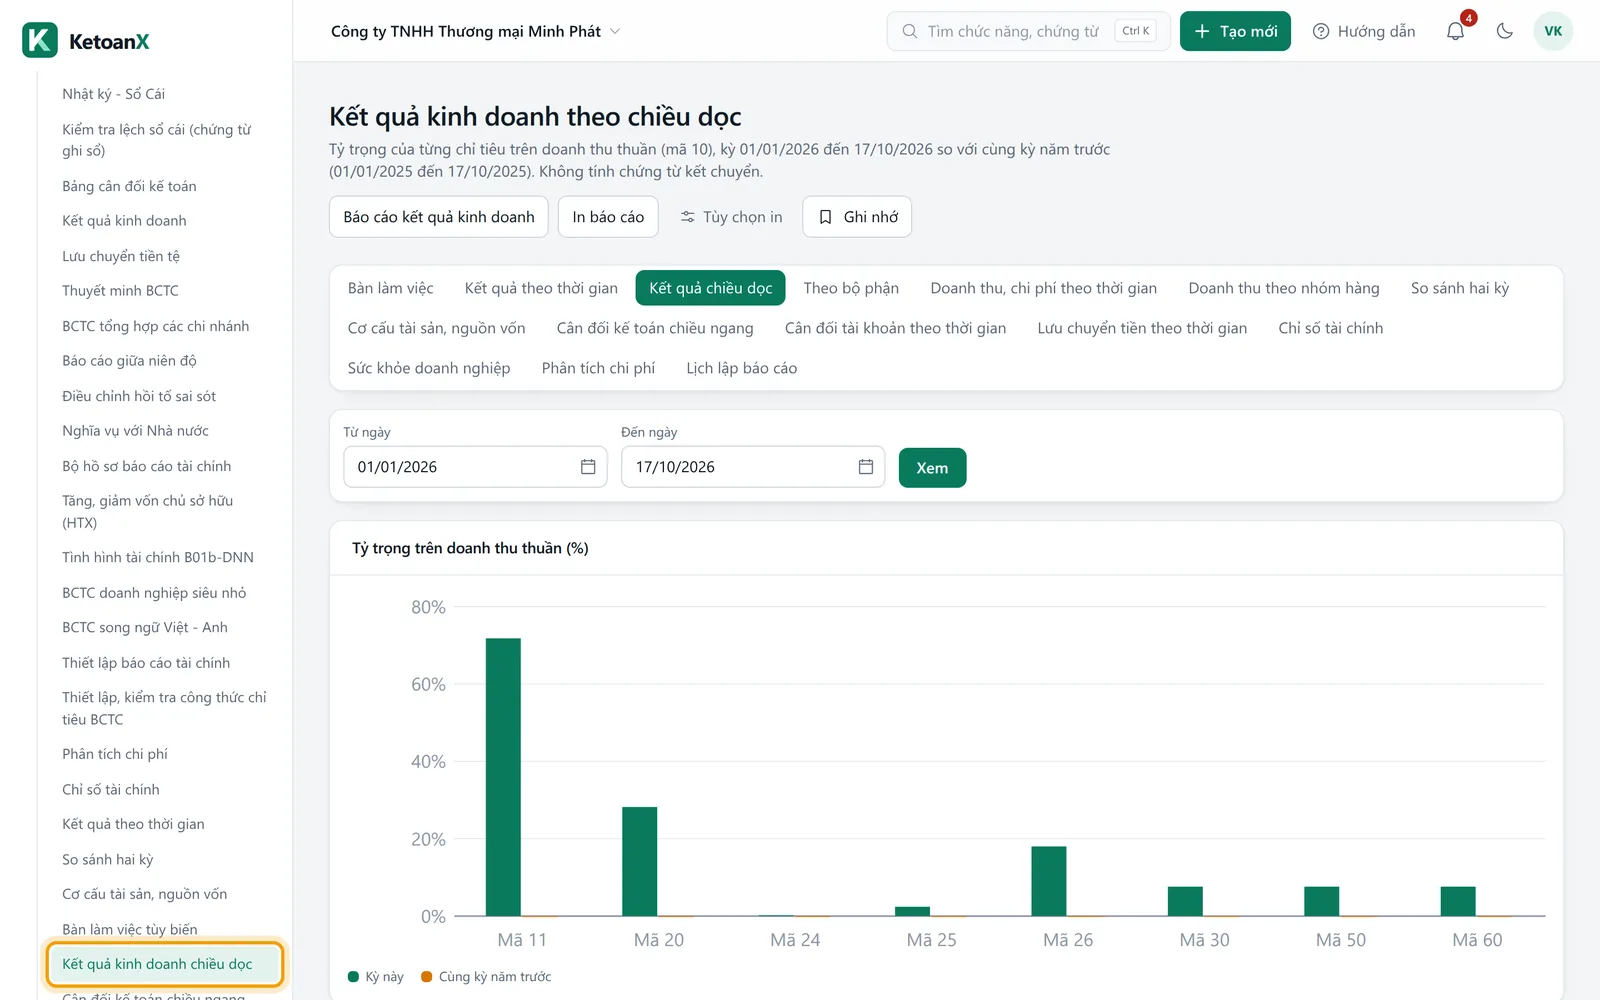This screenshot has width=1600, height=1000.
Task: Expand the company name dropdown
Action: [615, 31]
